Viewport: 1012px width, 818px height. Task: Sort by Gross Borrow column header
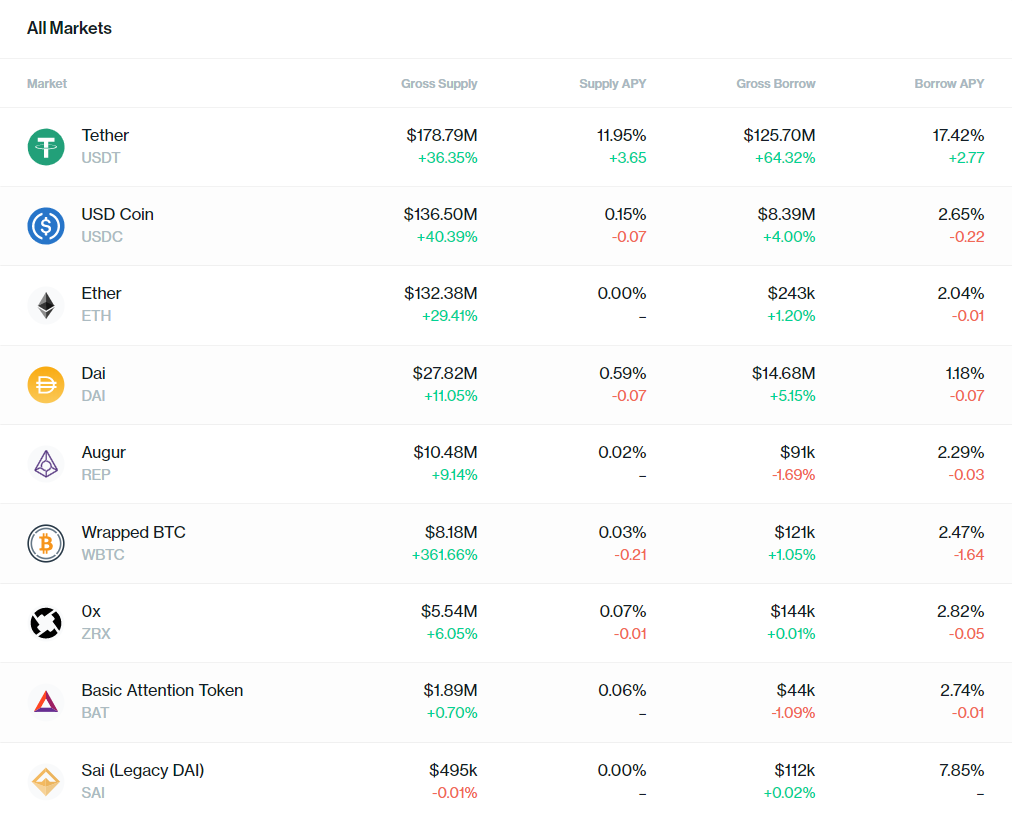tap(776, 84)
